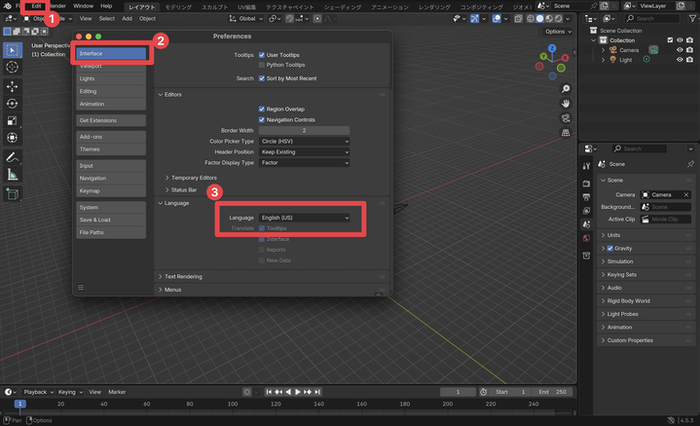Expand the Units panel in Scene properties
This screenshot has width=700, height=426.
pyautogui.click(x=616, y=235)
